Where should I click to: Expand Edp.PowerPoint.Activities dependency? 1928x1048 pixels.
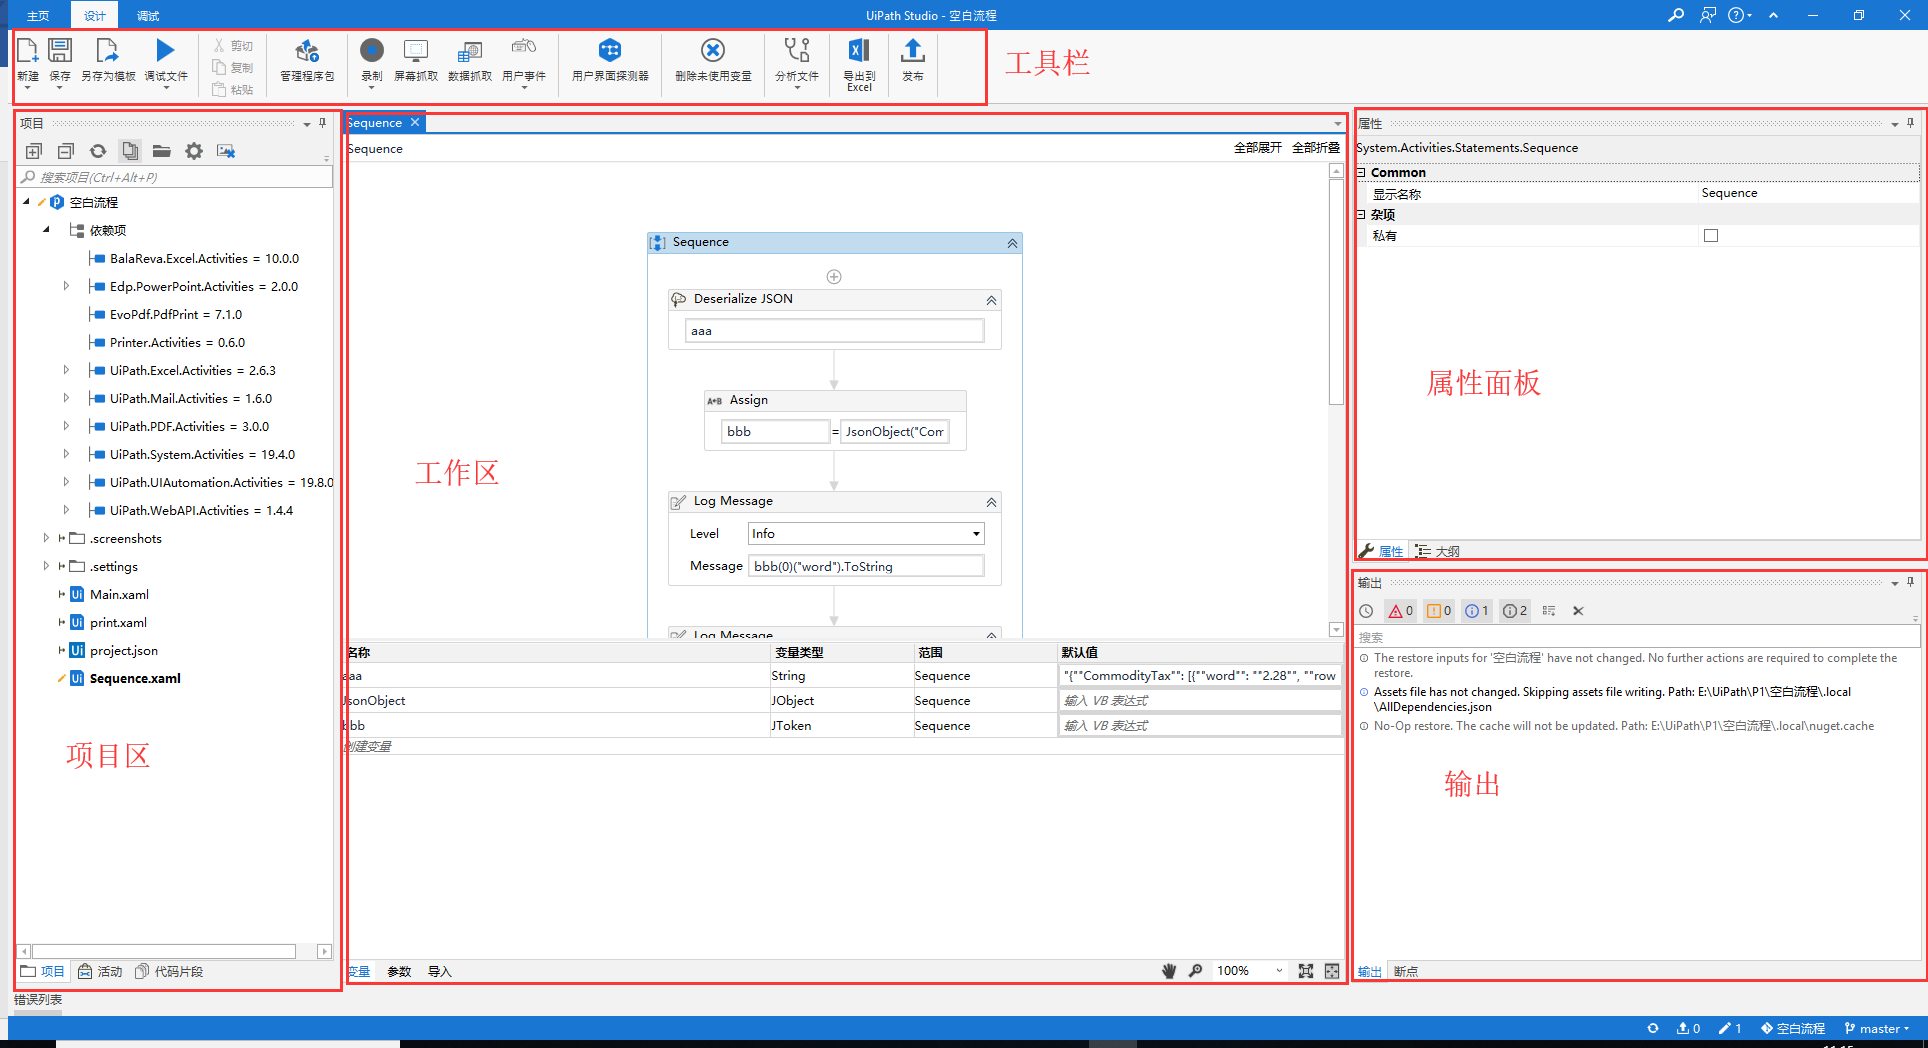click(66, 286)
